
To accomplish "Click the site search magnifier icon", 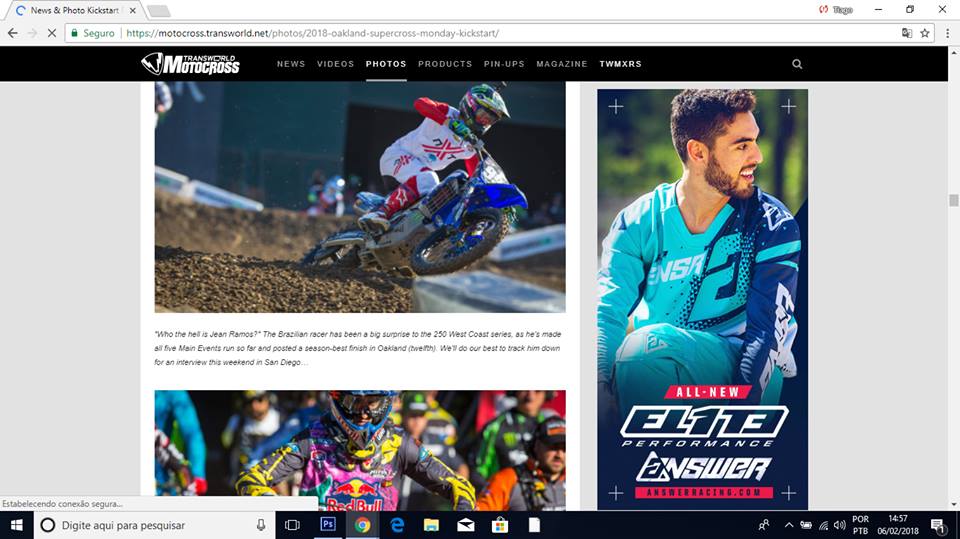I will [797, 64].
